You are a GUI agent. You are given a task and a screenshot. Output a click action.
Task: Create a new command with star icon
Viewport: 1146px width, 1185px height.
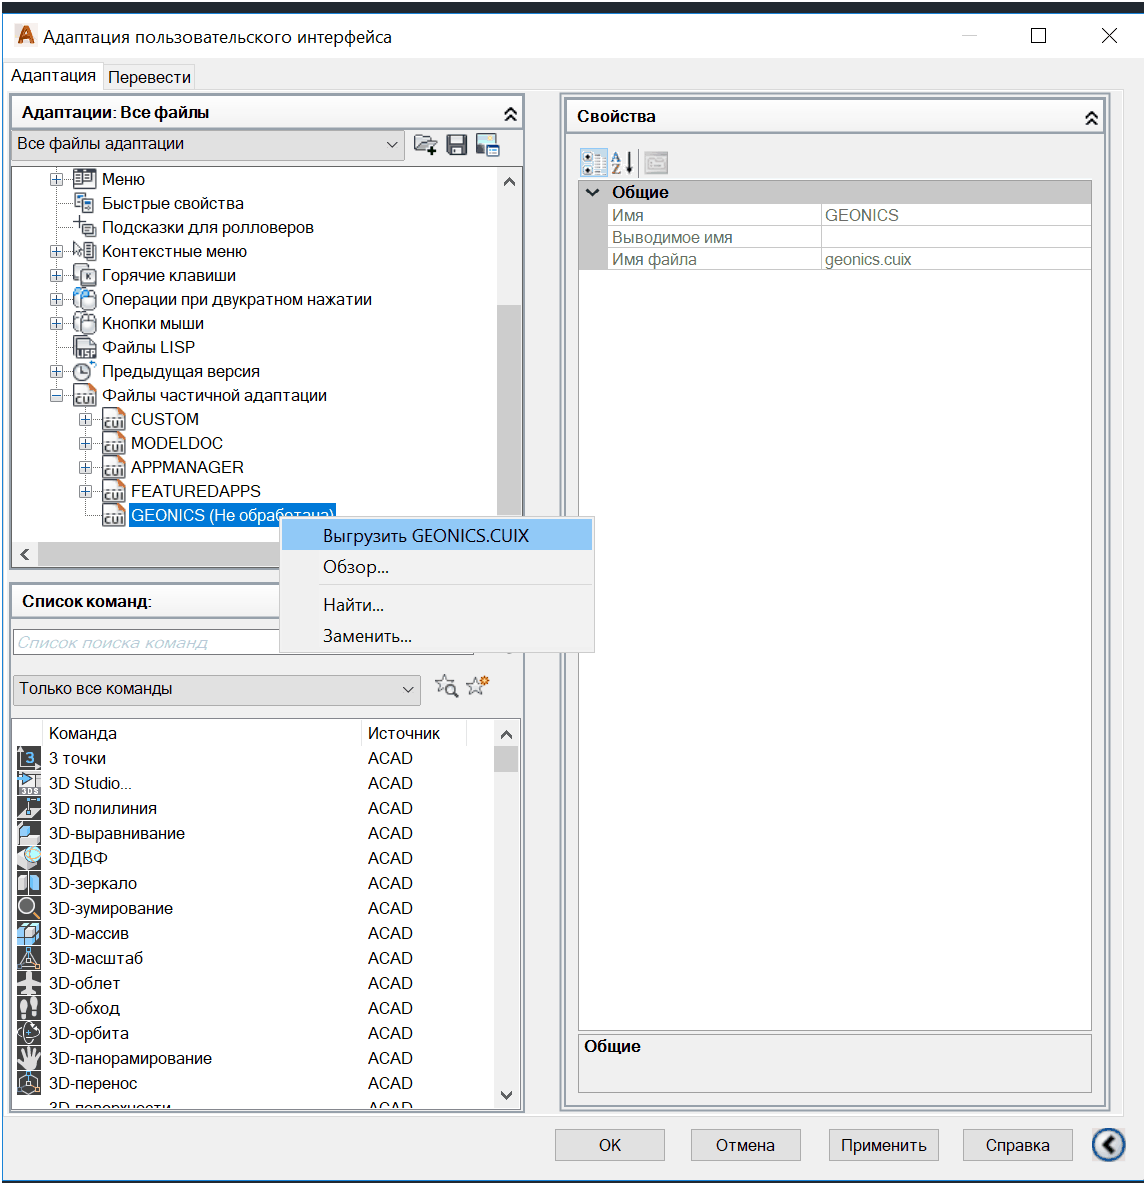tap(478, 686)
